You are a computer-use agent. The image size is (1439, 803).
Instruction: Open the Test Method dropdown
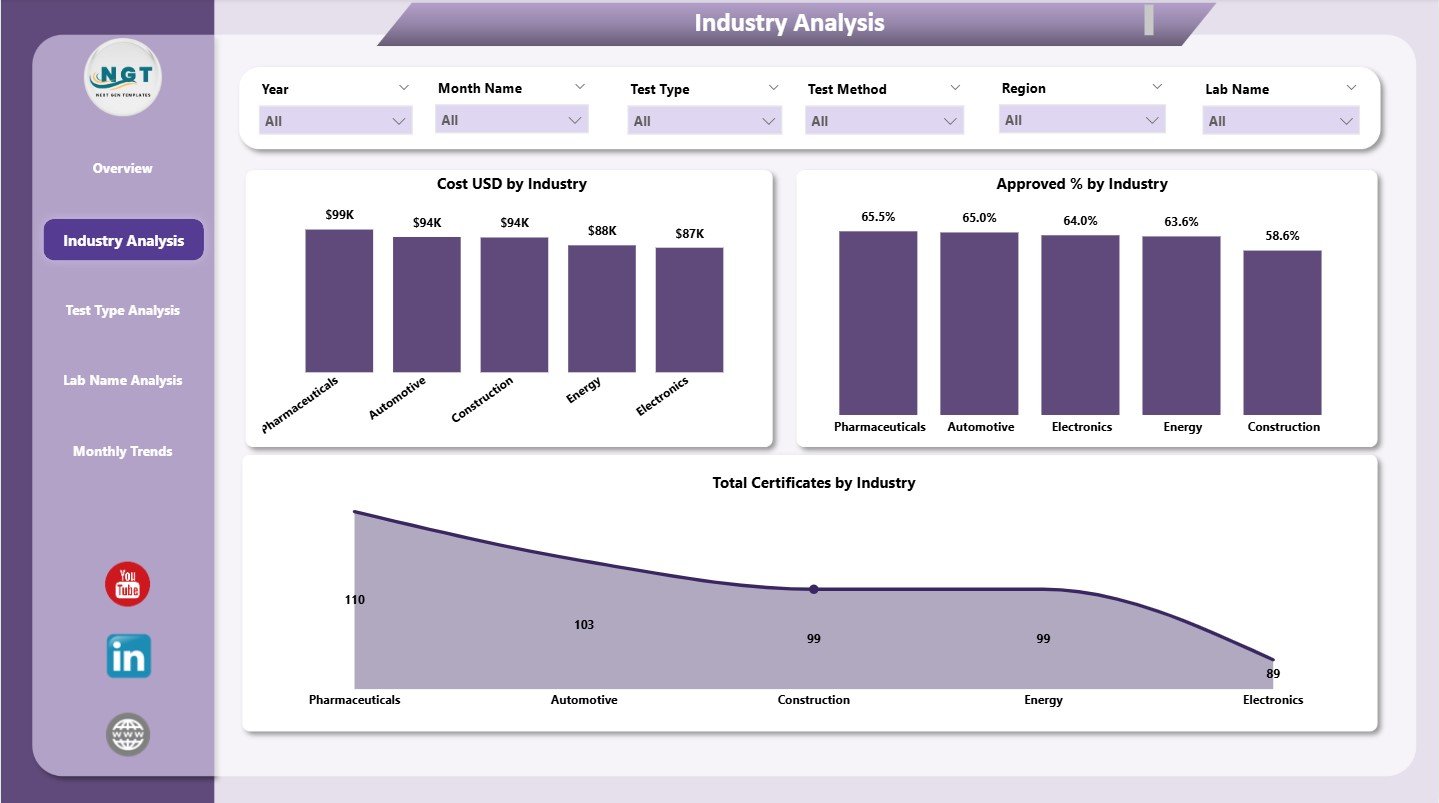tap(955, 87)
